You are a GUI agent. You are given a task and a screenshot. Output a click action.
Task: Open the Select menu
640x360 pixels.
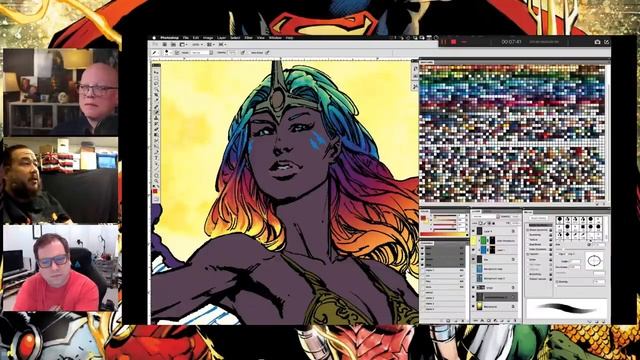[235, 38]
